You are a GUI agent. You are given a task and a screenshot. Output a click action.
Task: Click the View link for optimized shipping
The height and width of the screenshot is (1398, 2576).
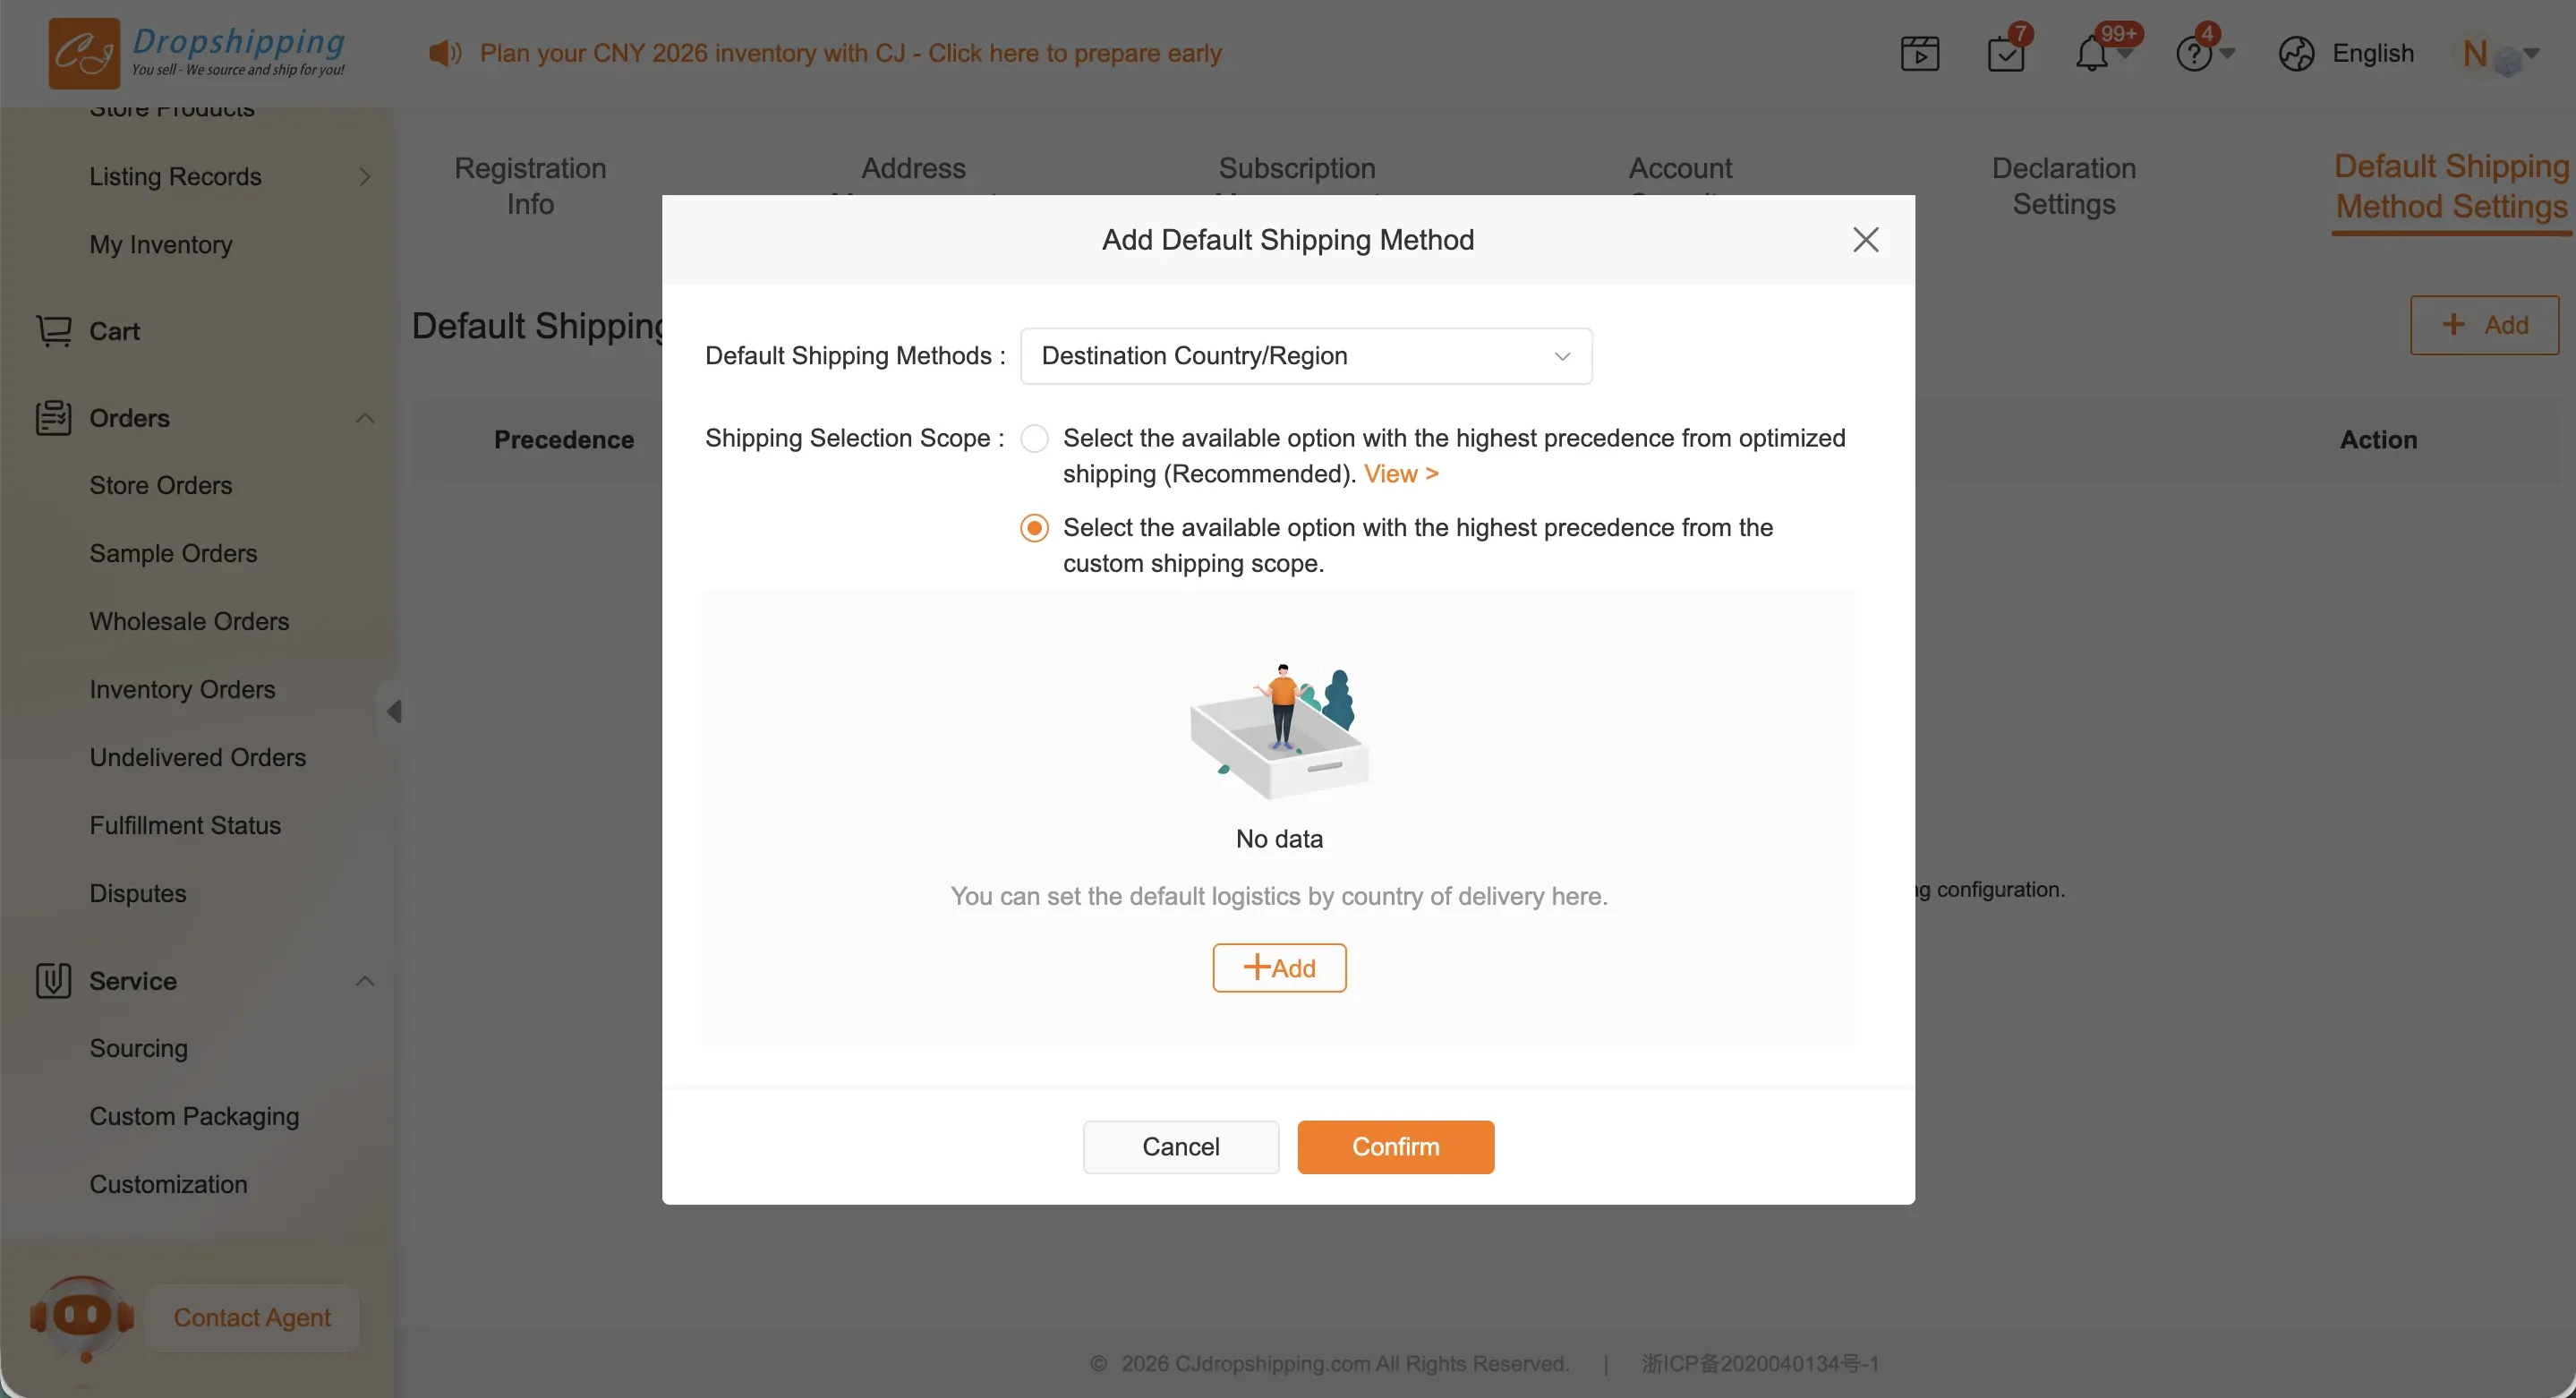(x=1400, y=474)
